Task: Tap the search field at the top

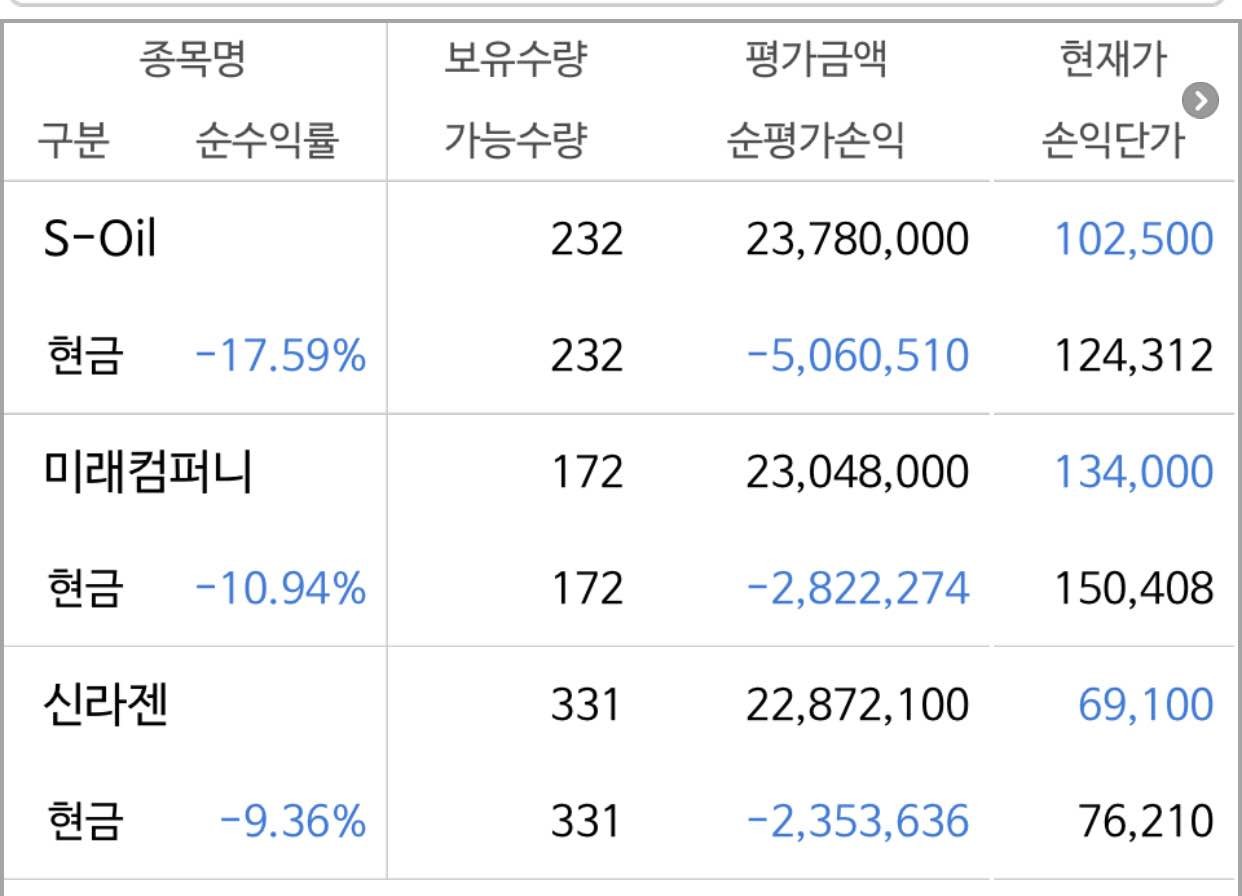Action: (620, 8)
